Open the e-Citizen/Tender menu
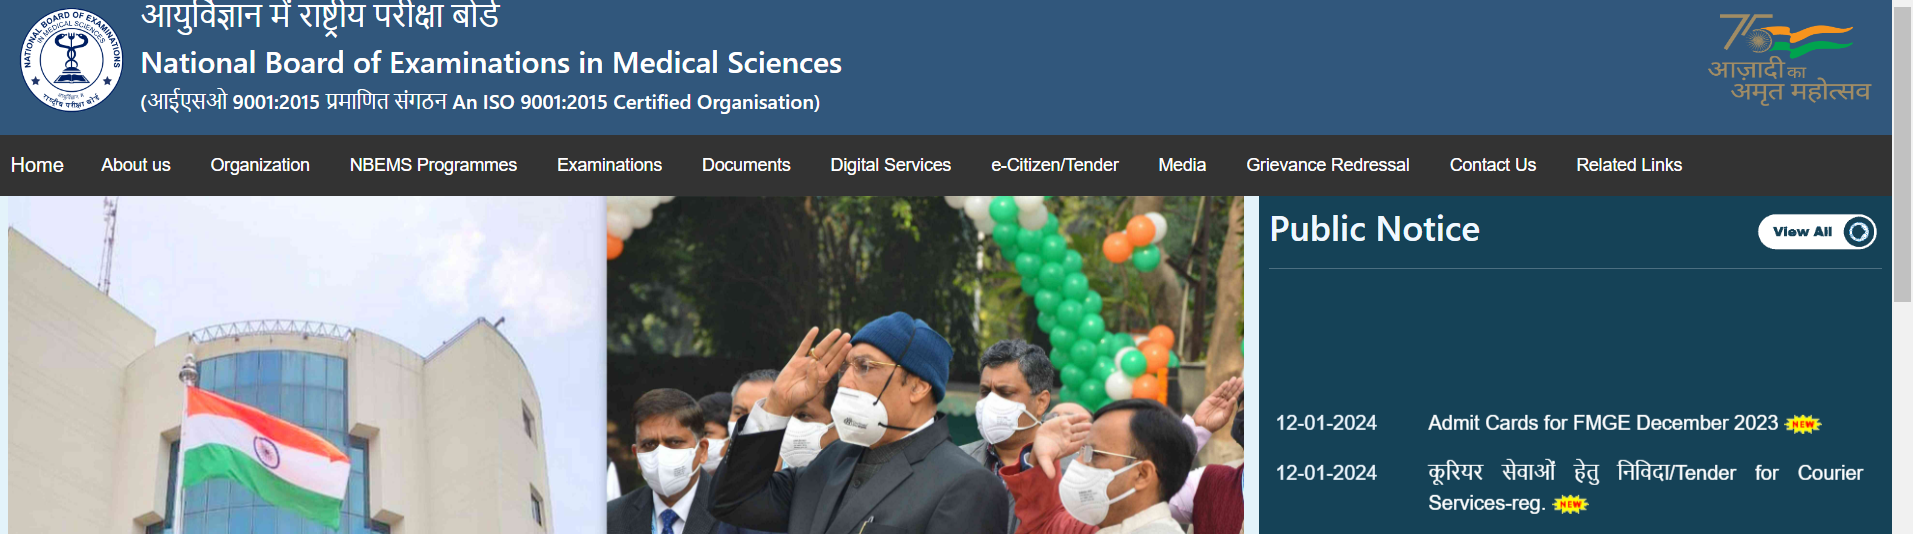Screen dimensions: 1913x534 (1054, 165)
